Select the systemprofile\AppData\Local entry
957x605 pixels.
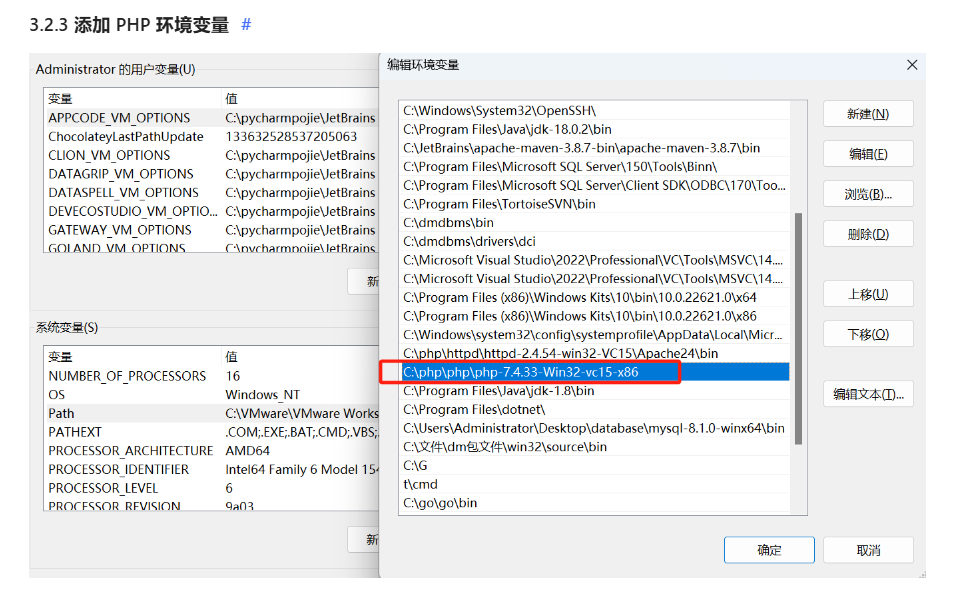click(595, 335)
